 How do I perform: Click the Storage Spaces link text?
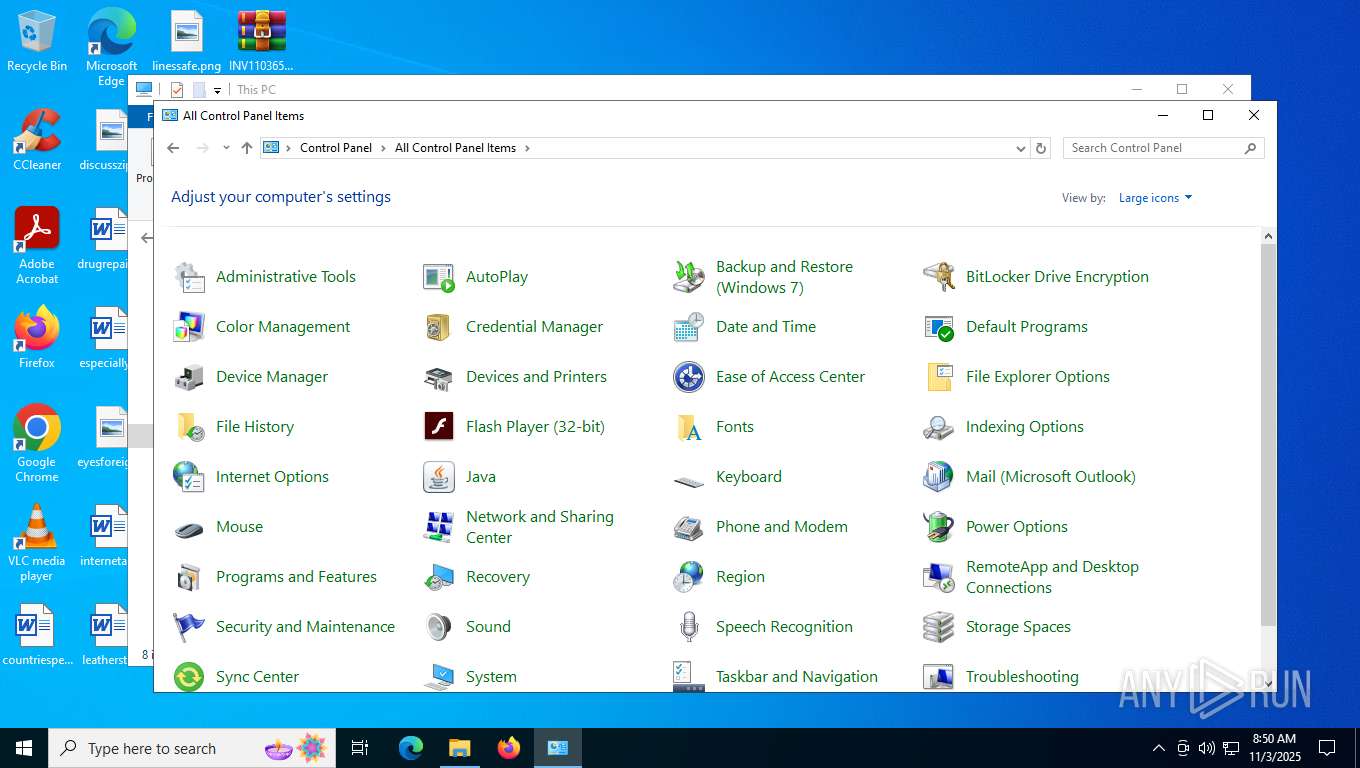coord(1018,627)
